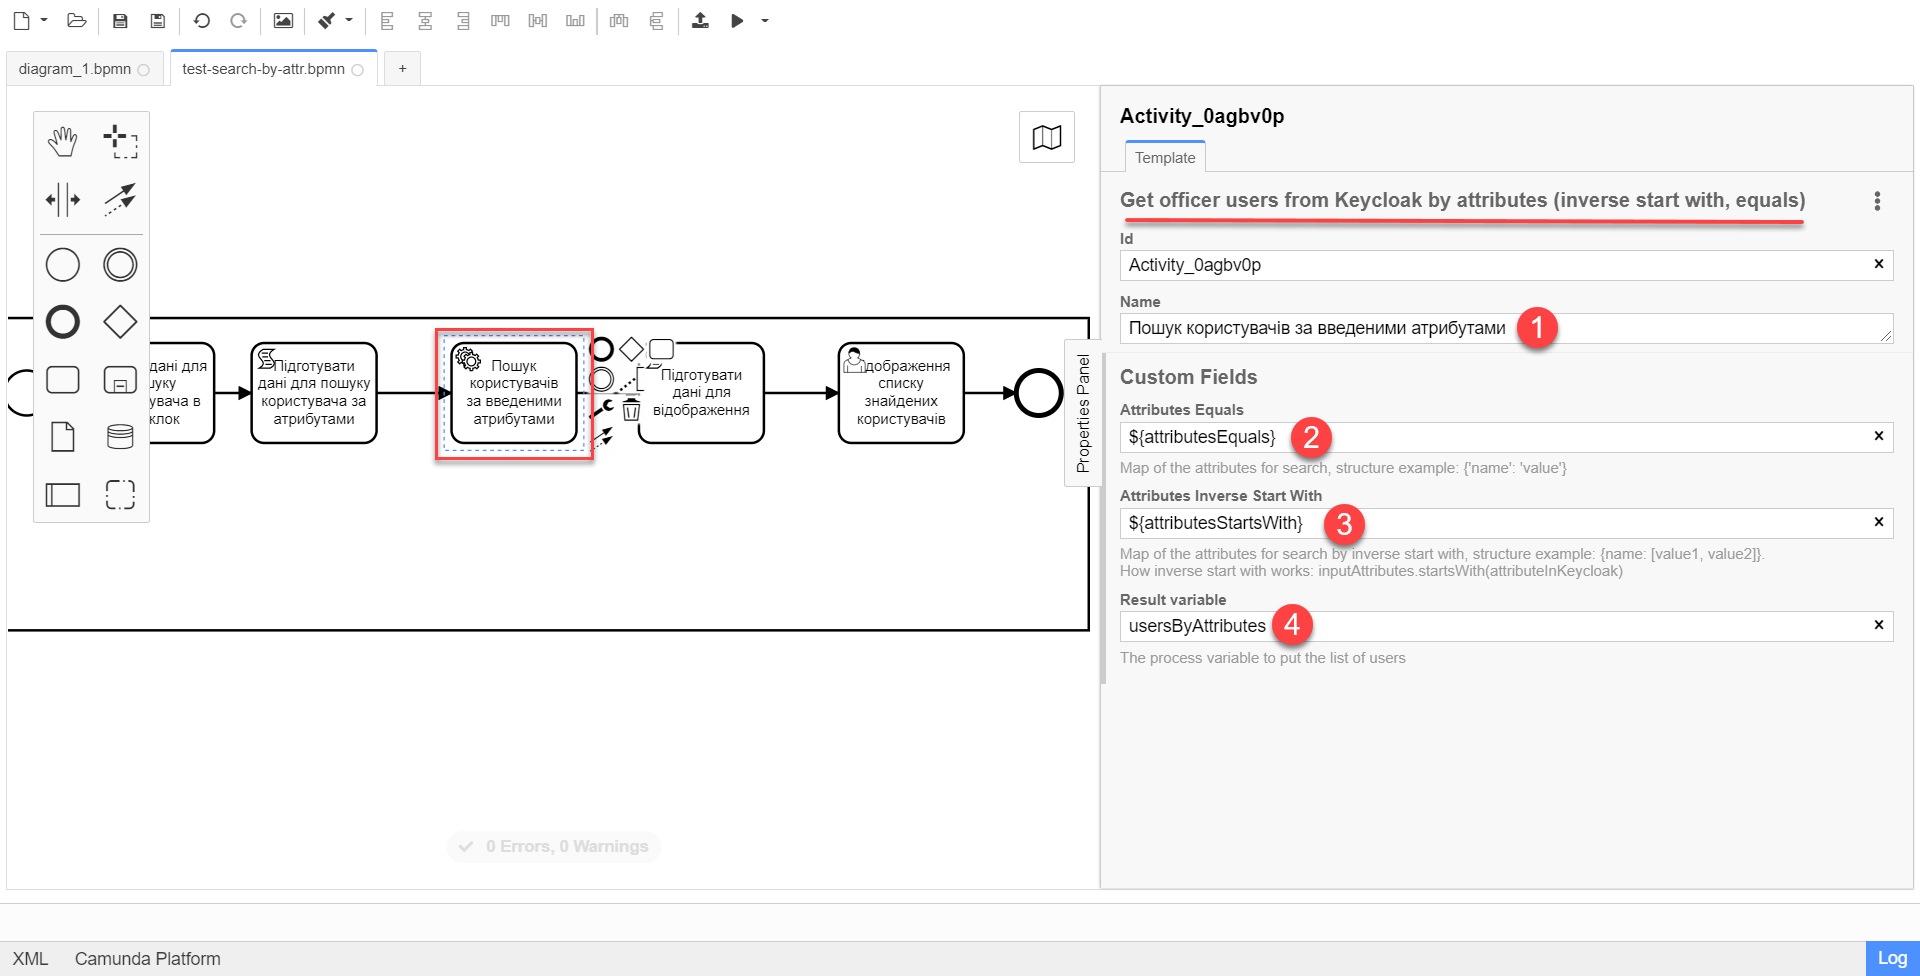Expand the run instance dropdown arrow

click(765, 21)
